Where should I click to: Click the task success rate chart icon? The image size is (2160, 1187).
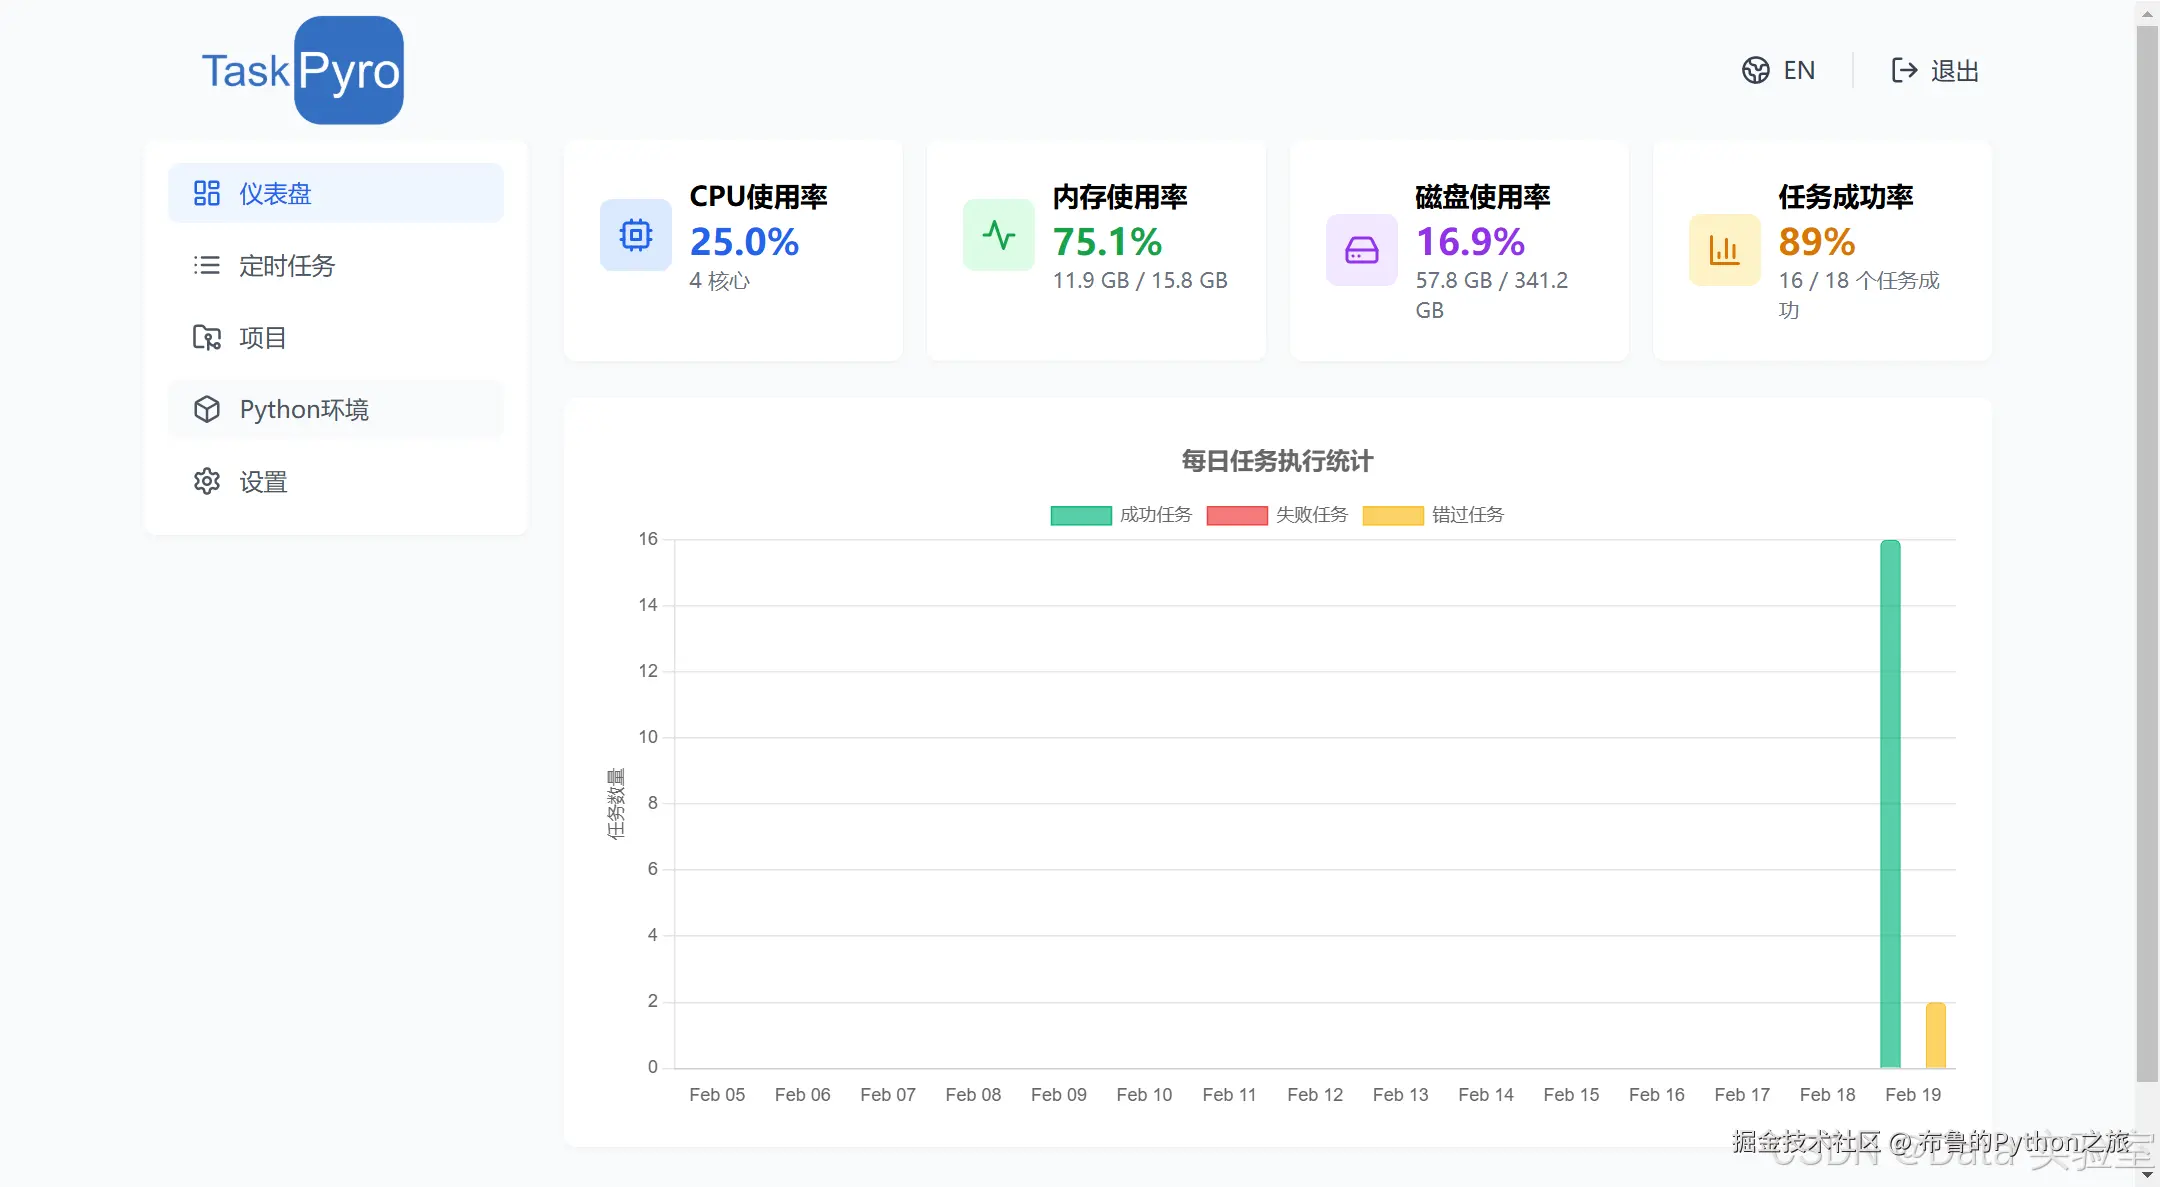click(1724, 250)
